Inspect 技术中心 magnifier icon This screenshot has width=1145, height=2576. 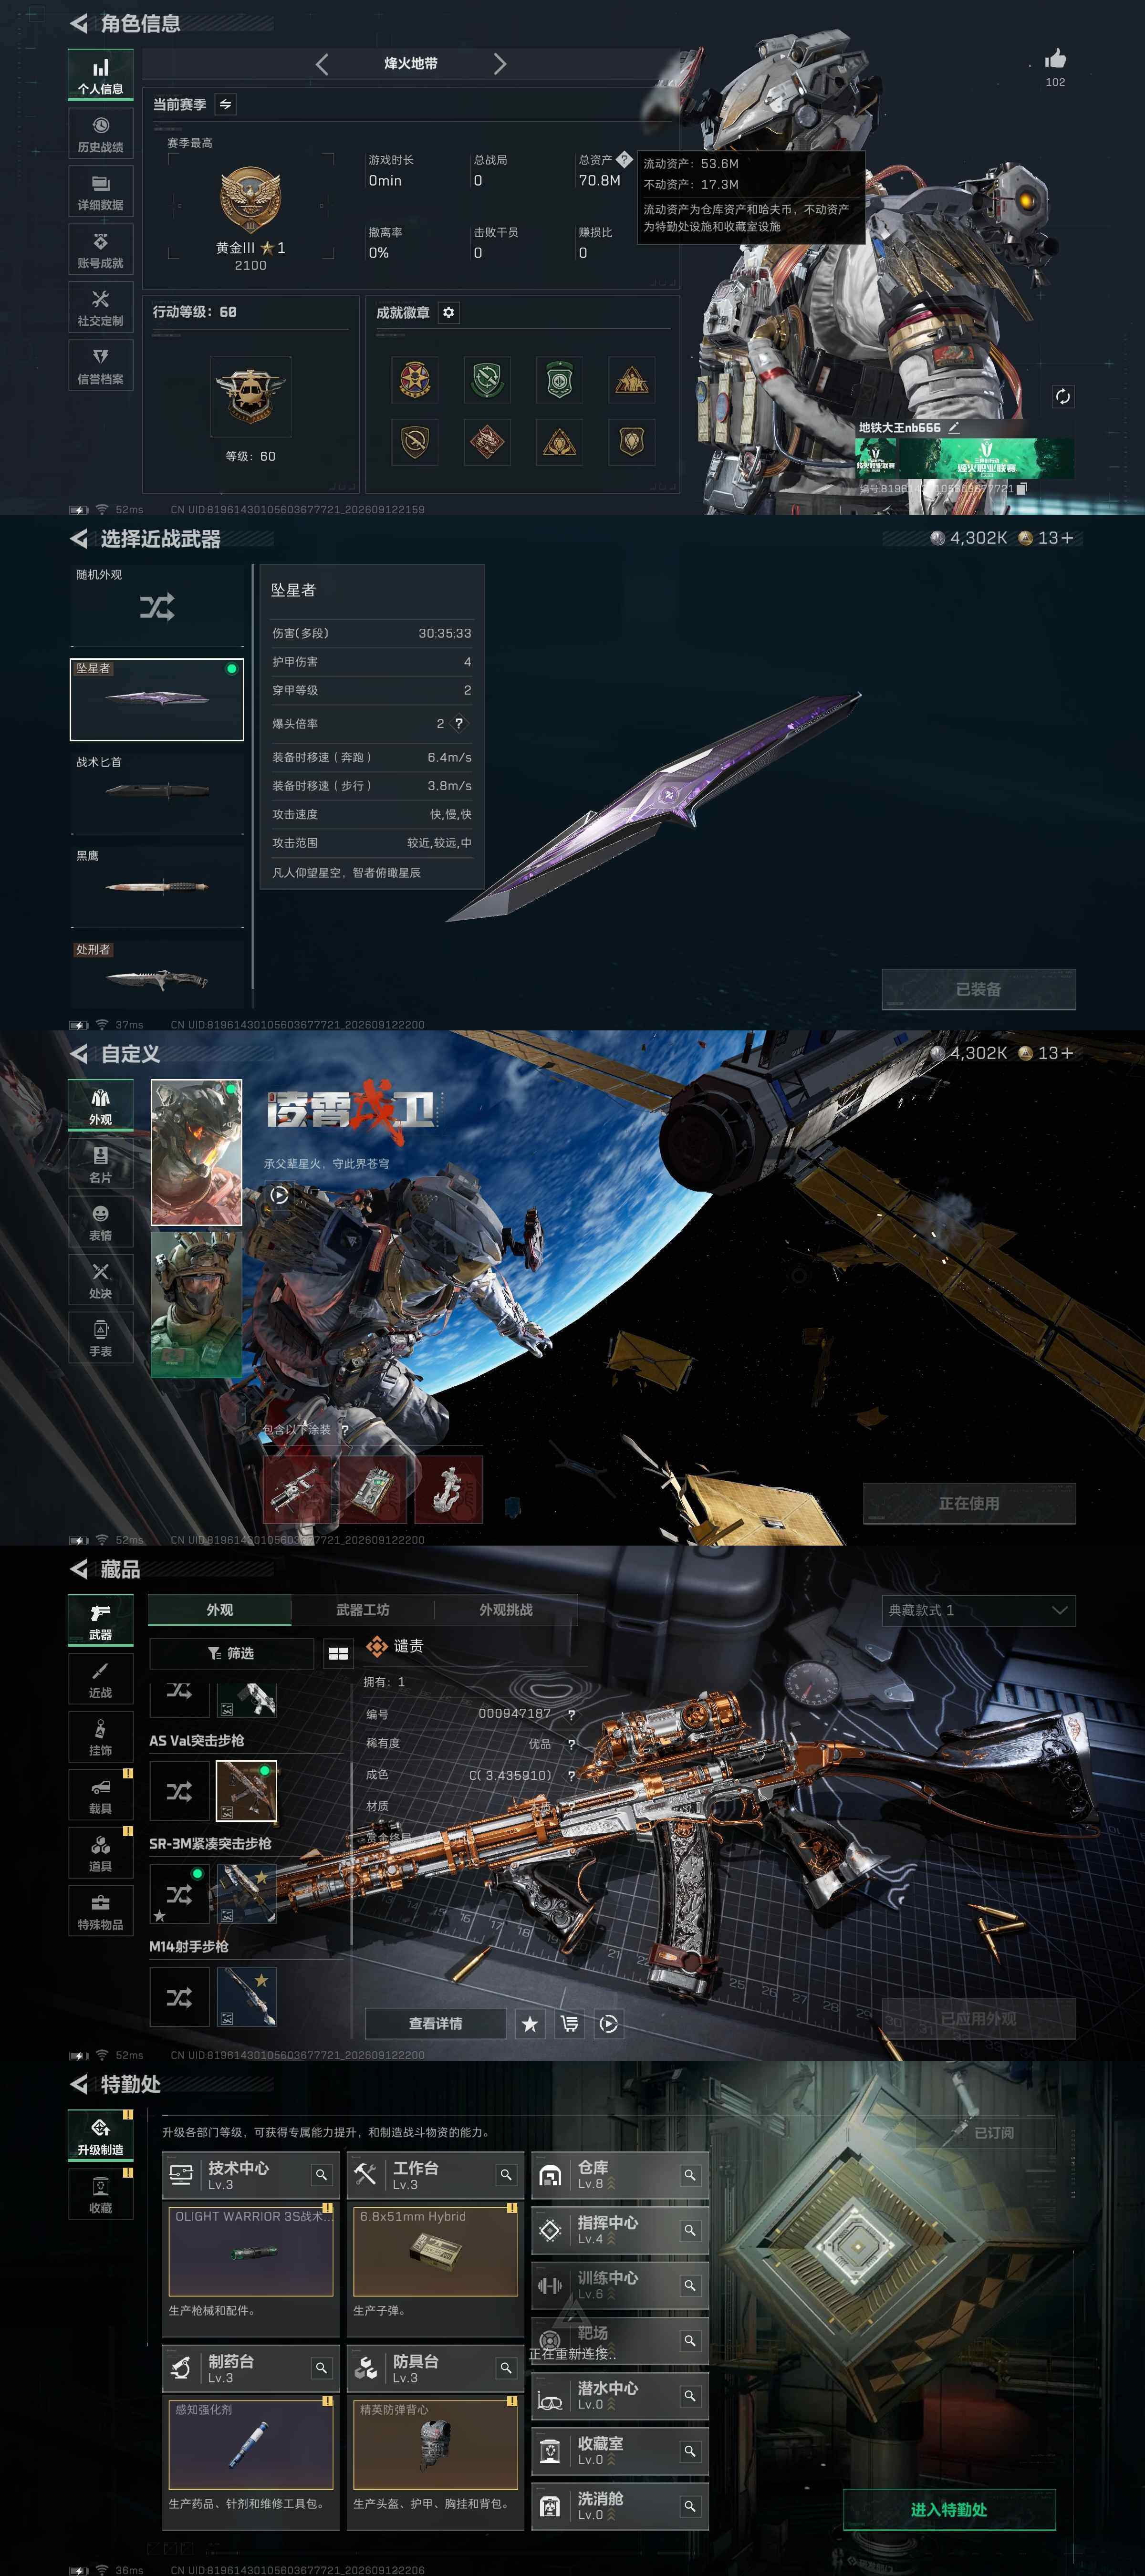point(321,2175)
